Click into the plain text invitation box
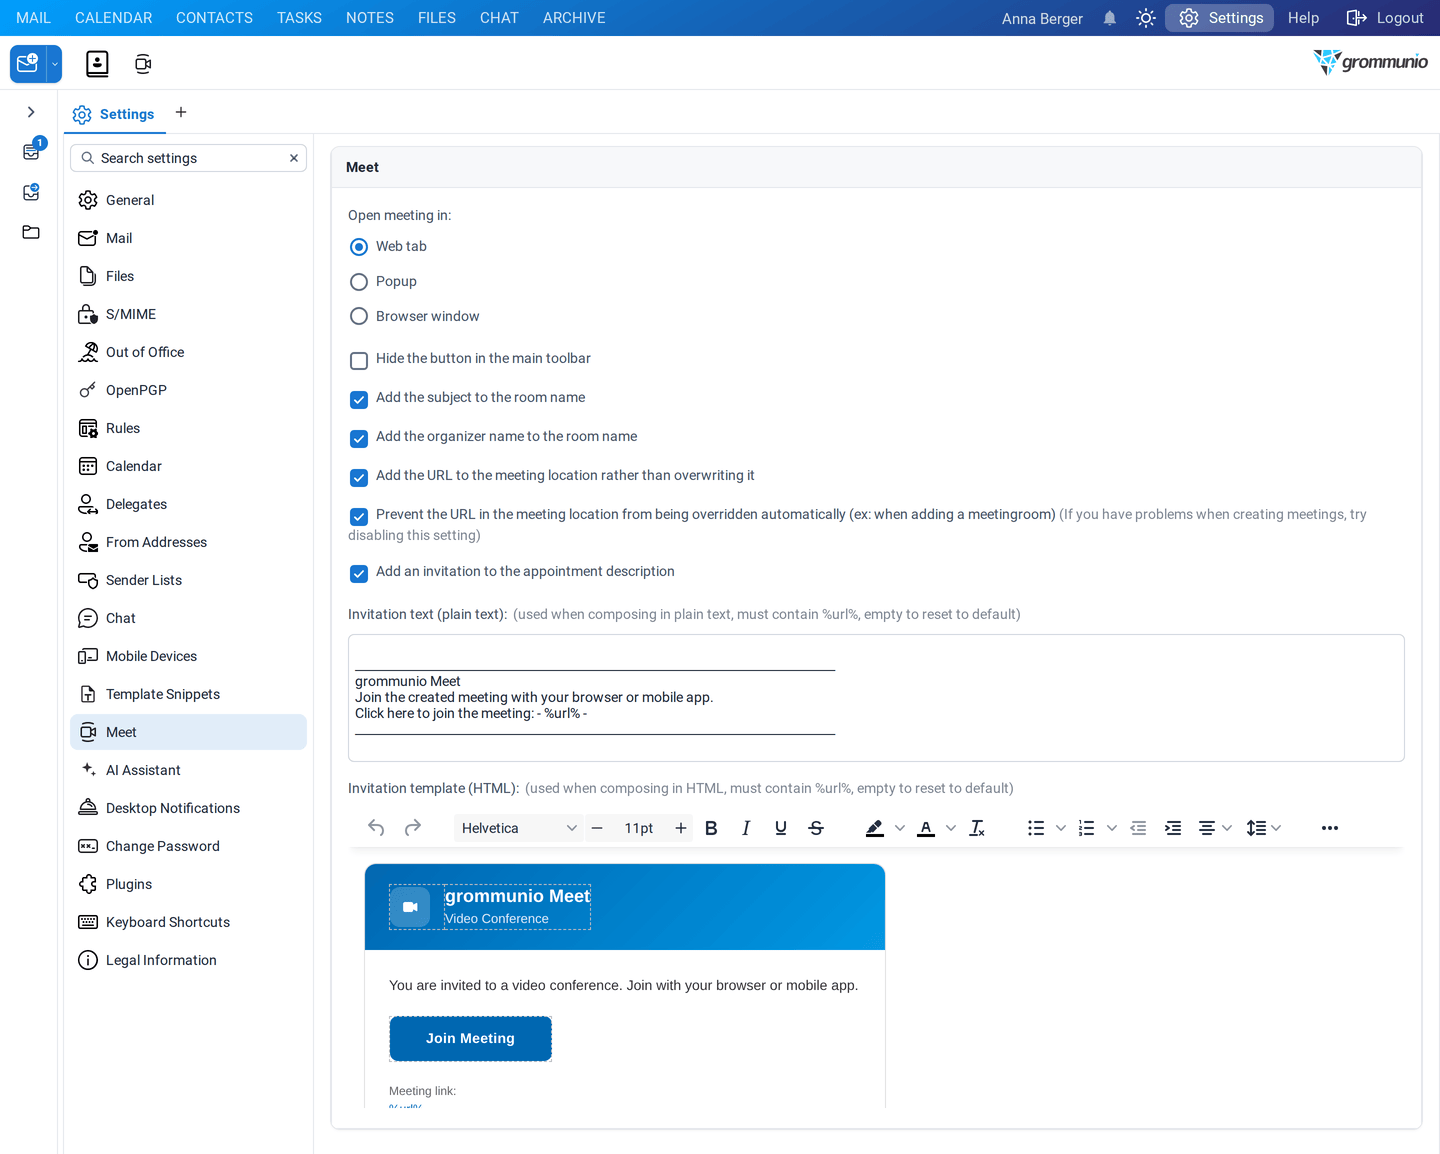Screen dimensions: 1440x1154 pyautogui.click(x=876, y=698)
